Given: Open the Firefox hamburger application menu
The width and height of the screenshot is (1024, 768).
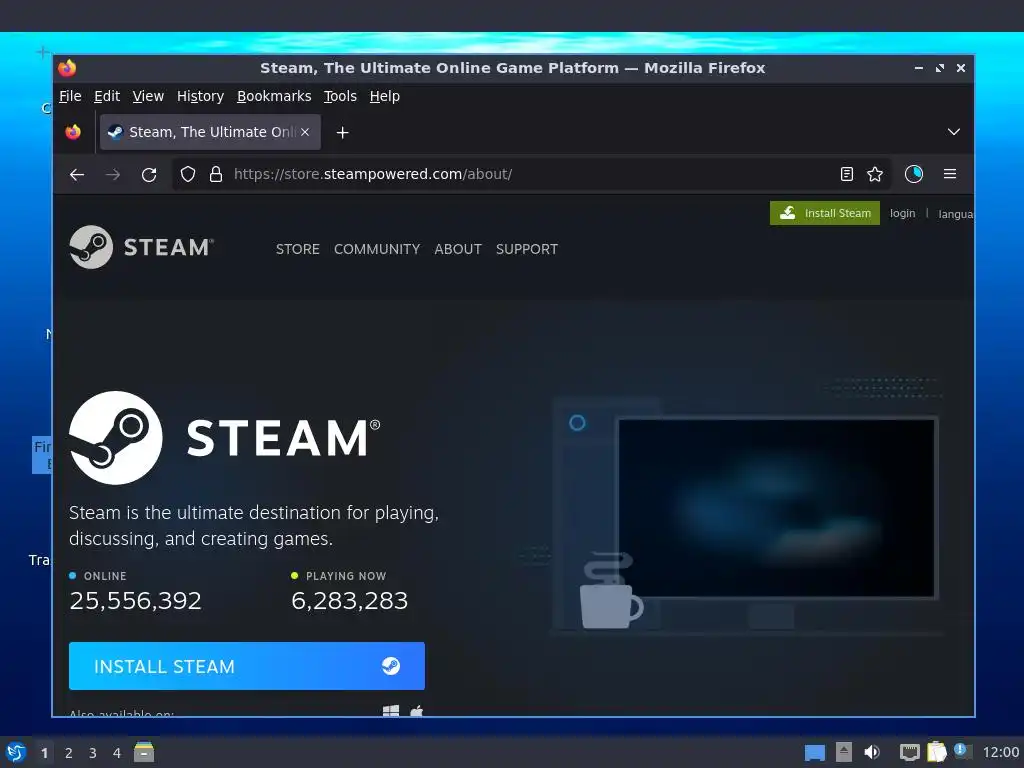Looking at the screenshot, I should click(x=950, y=174).
